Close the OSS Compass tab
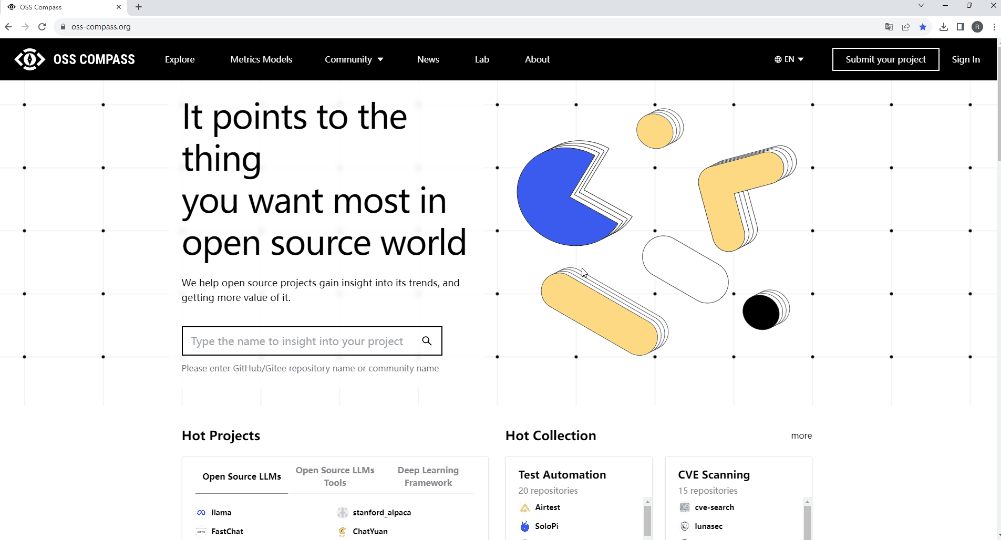 click(119, 7)
